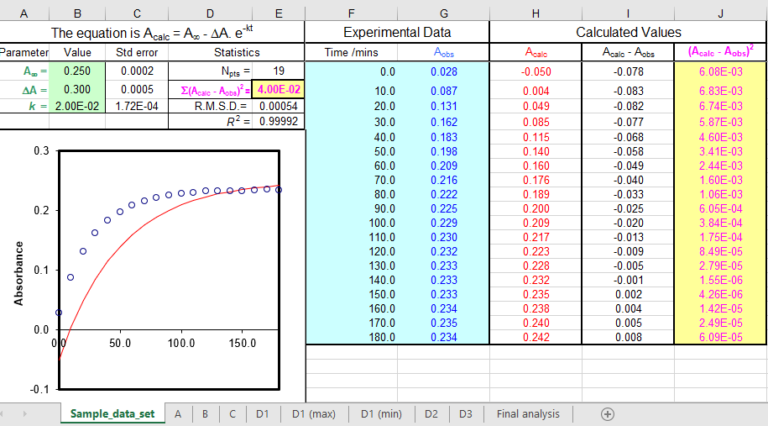The height and width of the screenshot is (426, 768).
Task: Switch to sheet tab C
Action: coord(232,414)
